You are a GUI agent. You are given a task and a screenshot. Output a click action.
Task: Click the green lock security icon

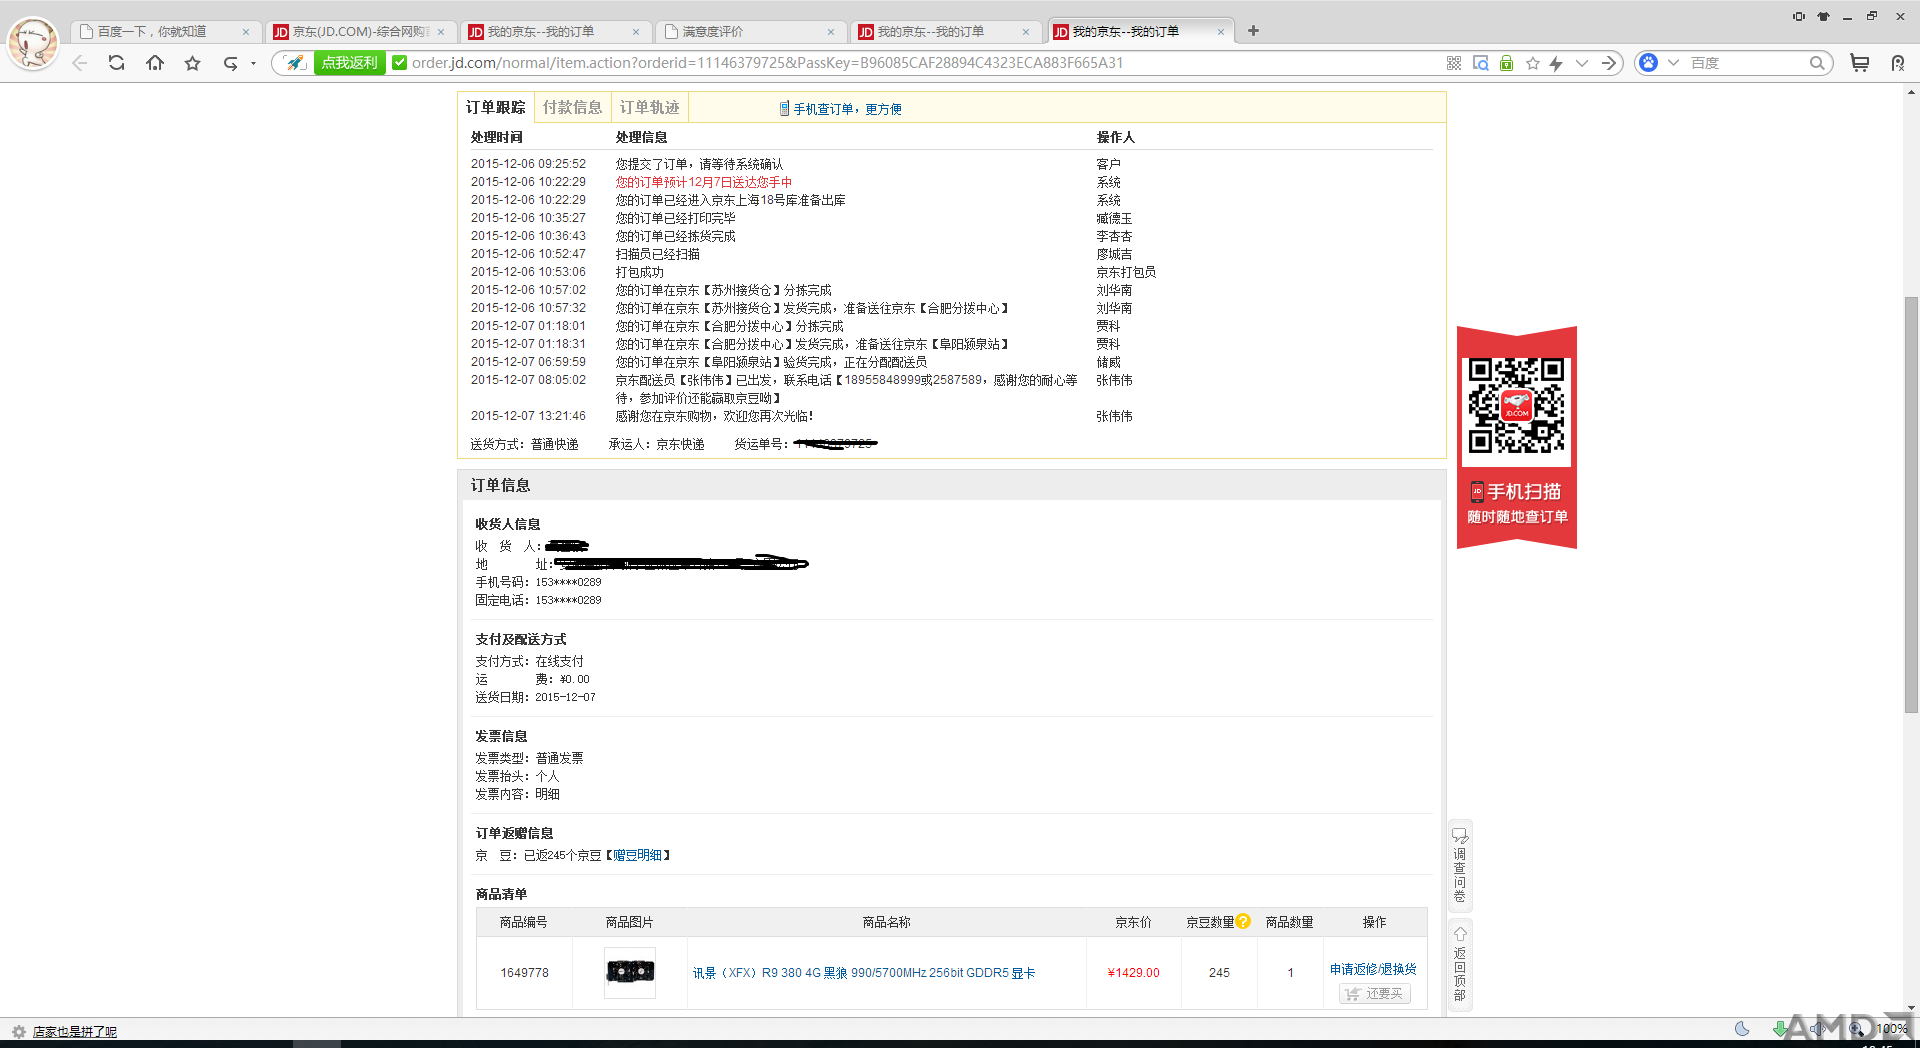coord(1506,63)
